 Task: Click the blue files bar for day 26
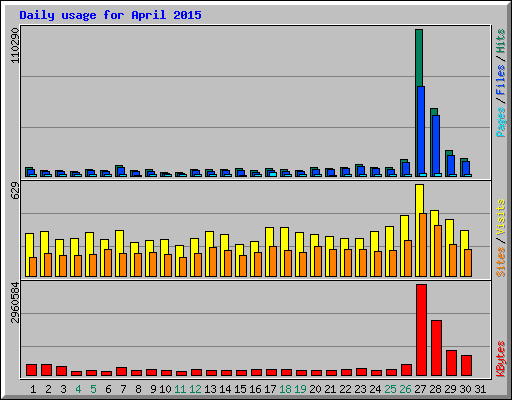coord(406,169)
